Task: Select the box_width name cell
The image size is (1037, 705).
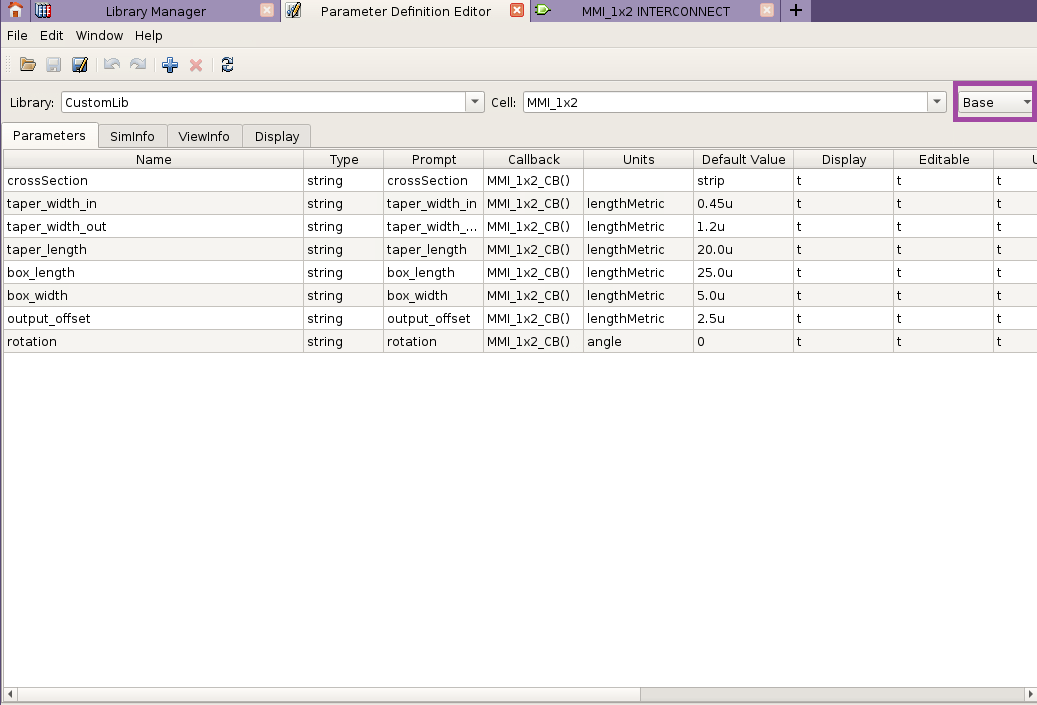Action: pos(153,296)
